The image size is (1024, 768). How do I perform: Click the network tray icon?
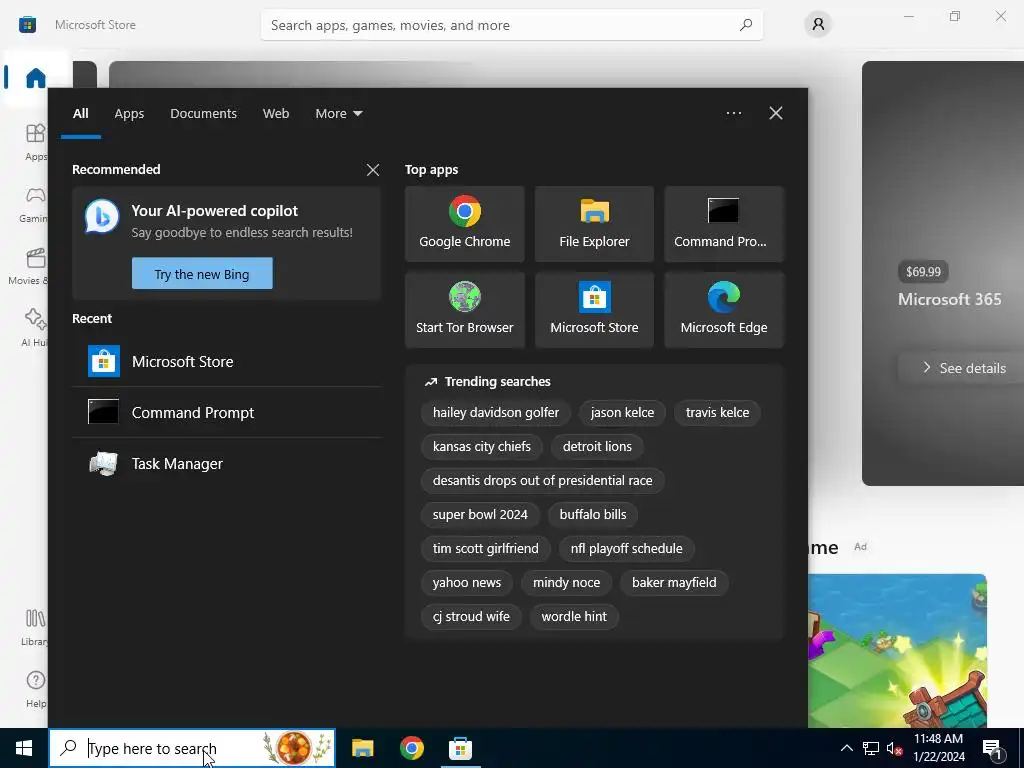click(x=871, y=748)
